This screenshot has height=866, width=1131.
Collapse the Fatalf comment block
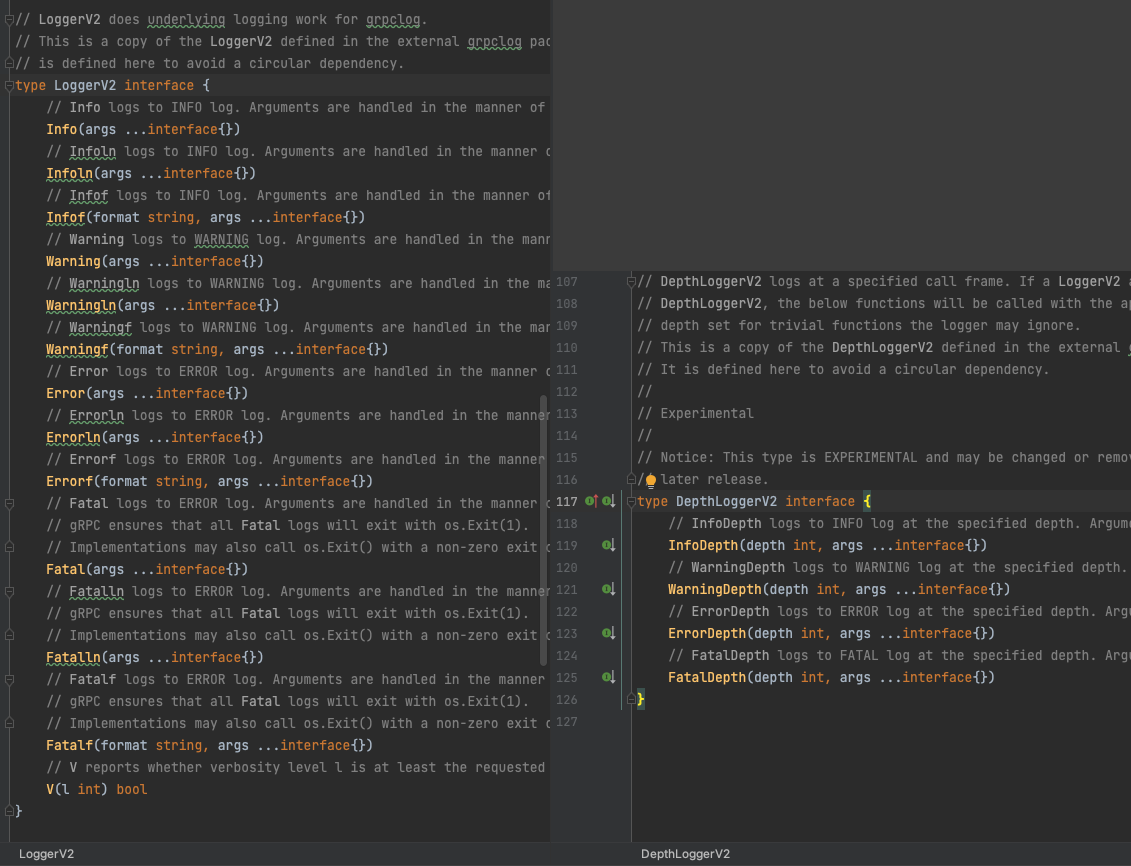[9, 680]
